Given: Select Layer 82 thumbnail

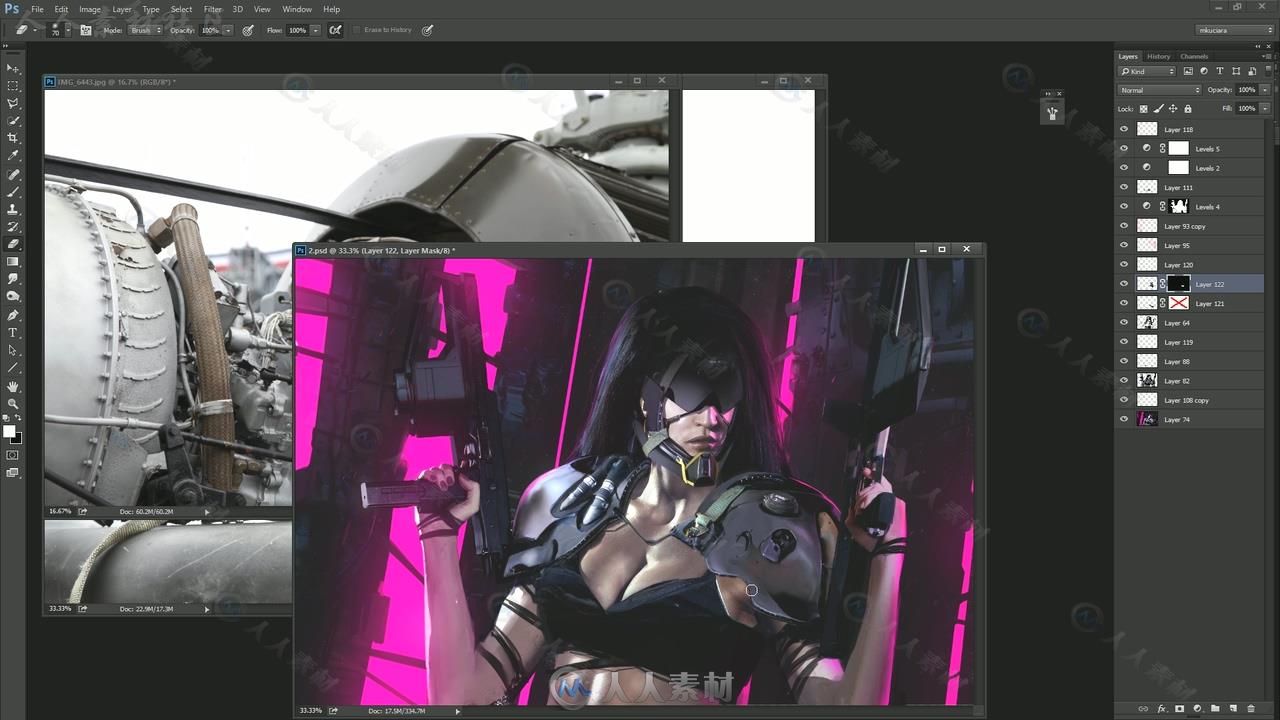Looking at the screenshot, I should pos(1147,380).
